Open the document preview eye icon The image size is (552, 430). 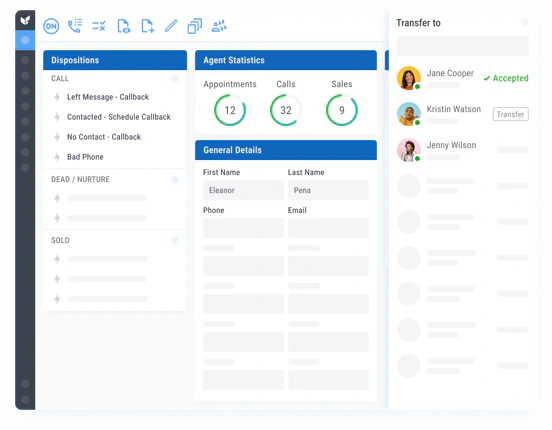point(123,26)
